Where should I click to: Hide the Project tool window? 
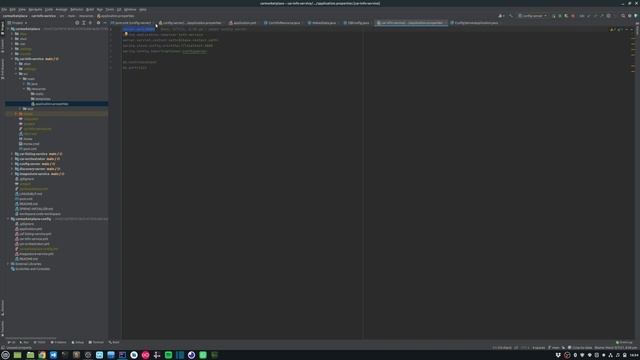tap(105, 23)
